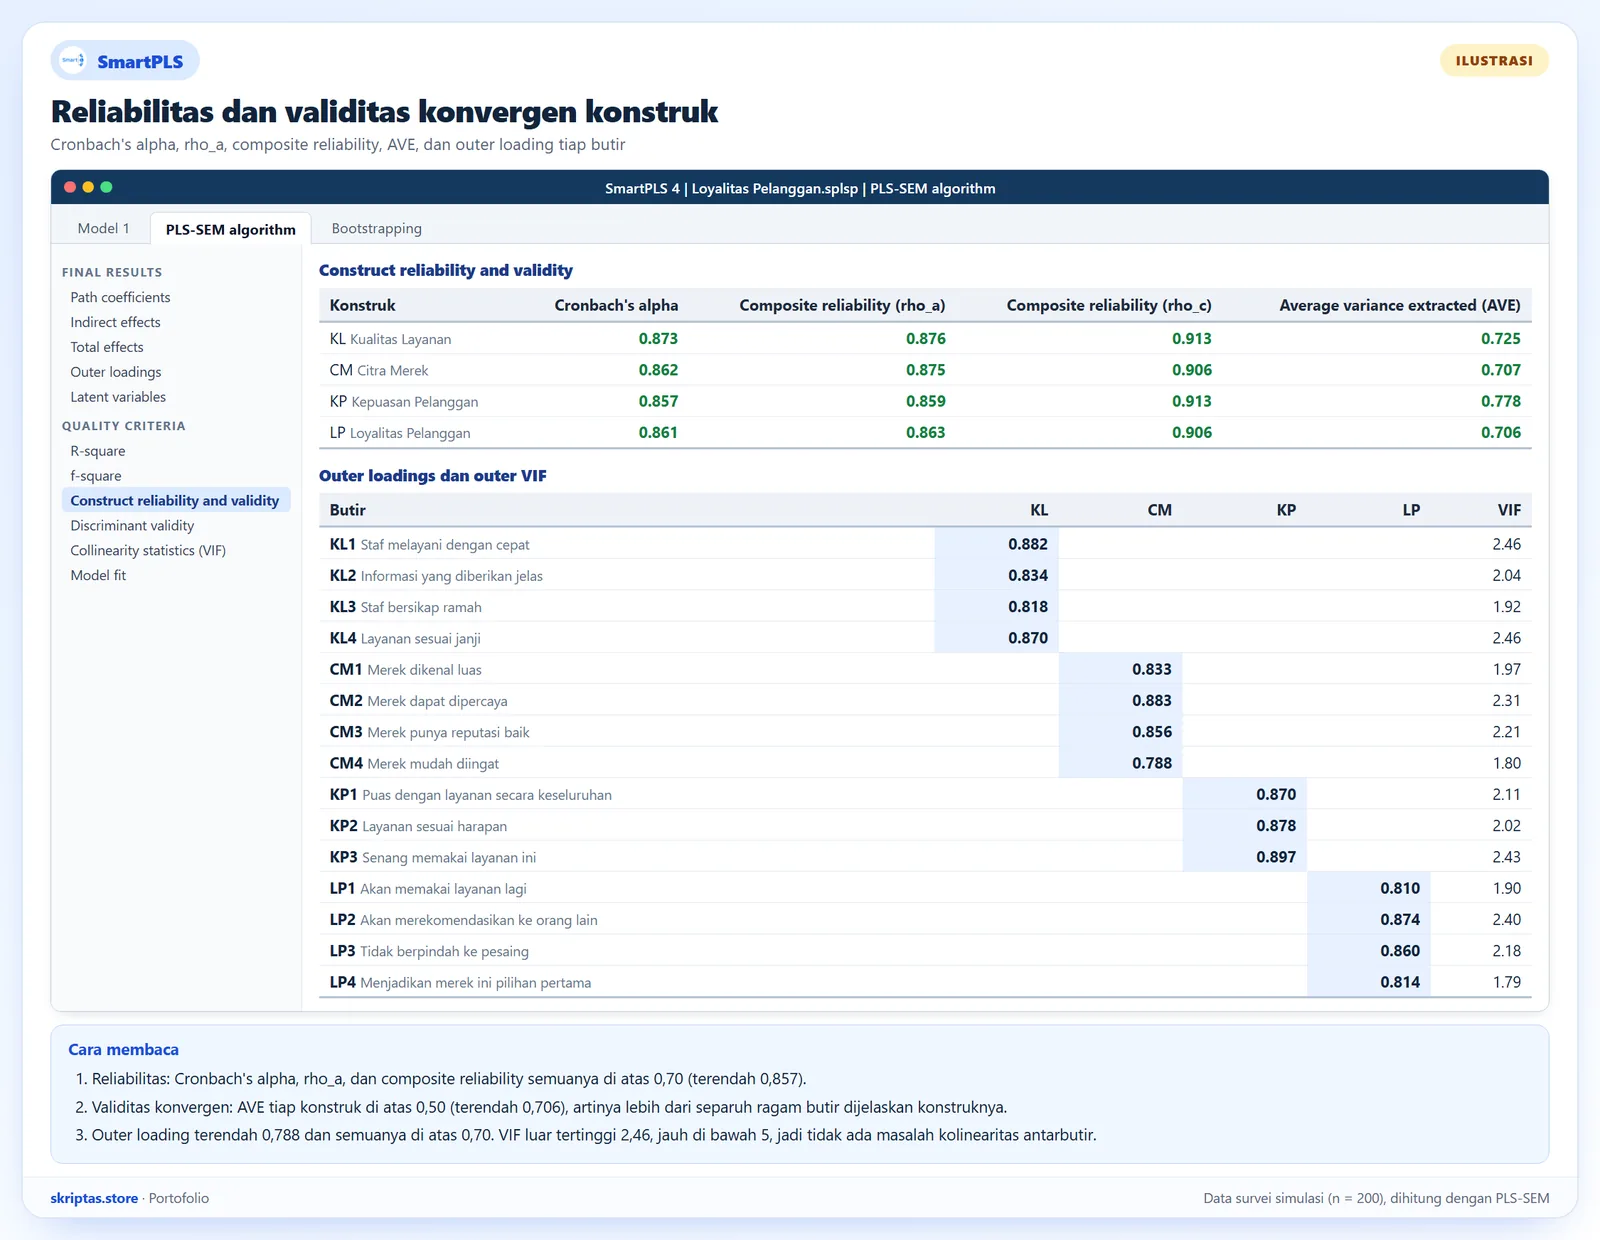Select the LP Loyalitas Pelanggan construct row

click(925, 433)
